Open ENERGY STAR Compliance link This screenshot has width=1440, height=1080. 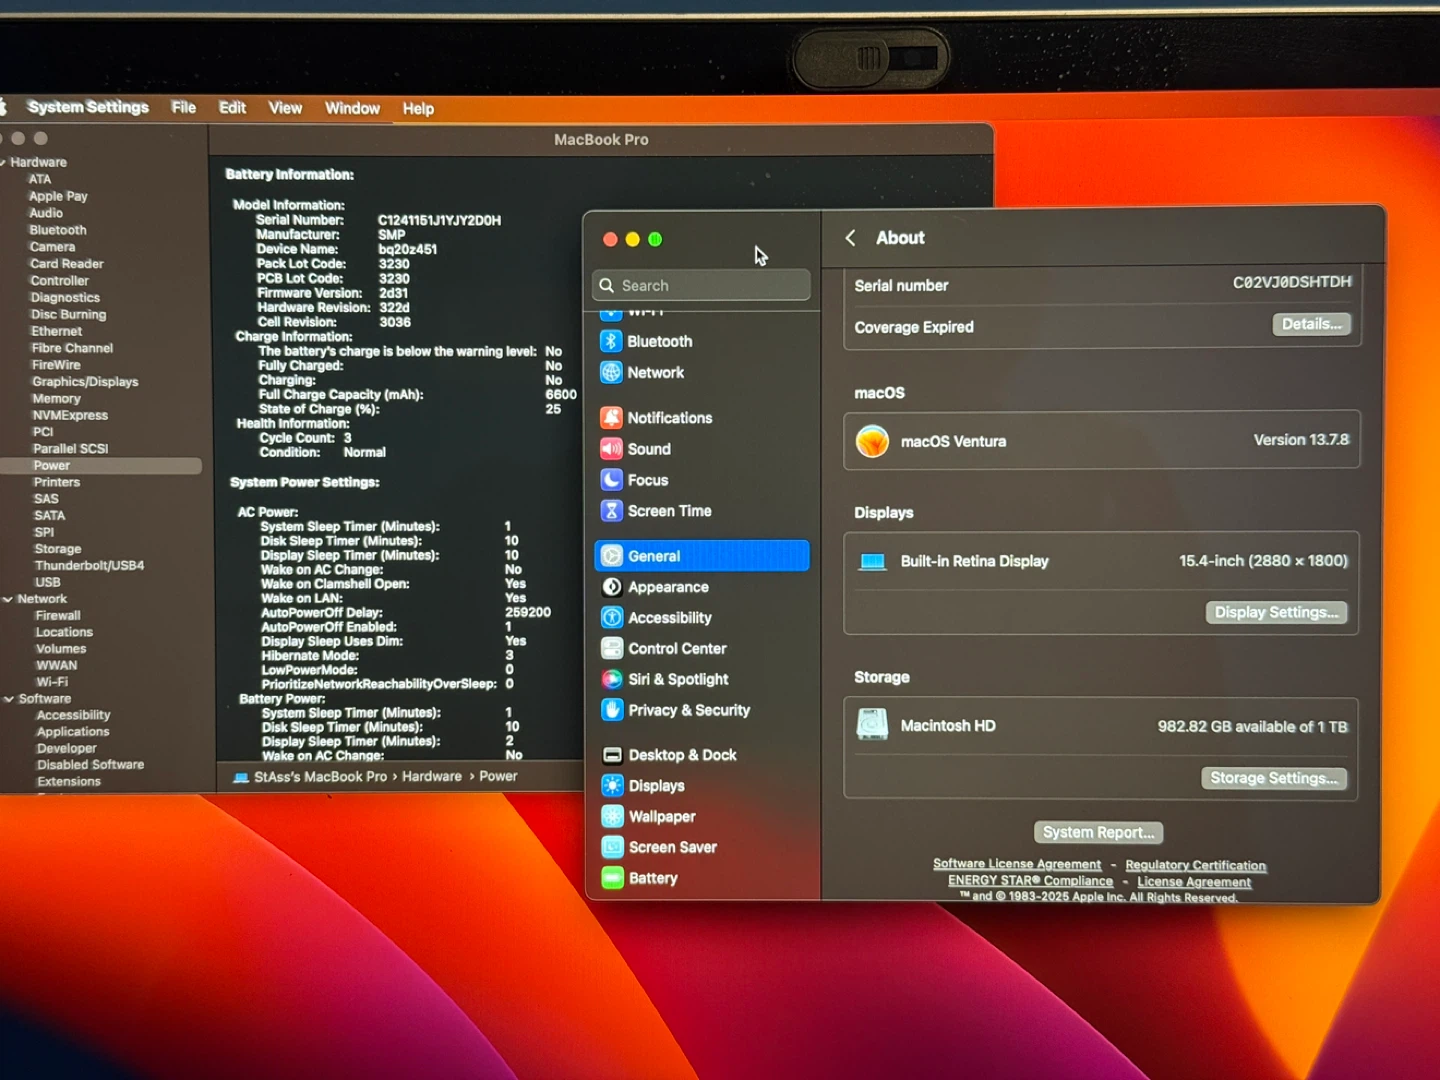pos(1030,881)
